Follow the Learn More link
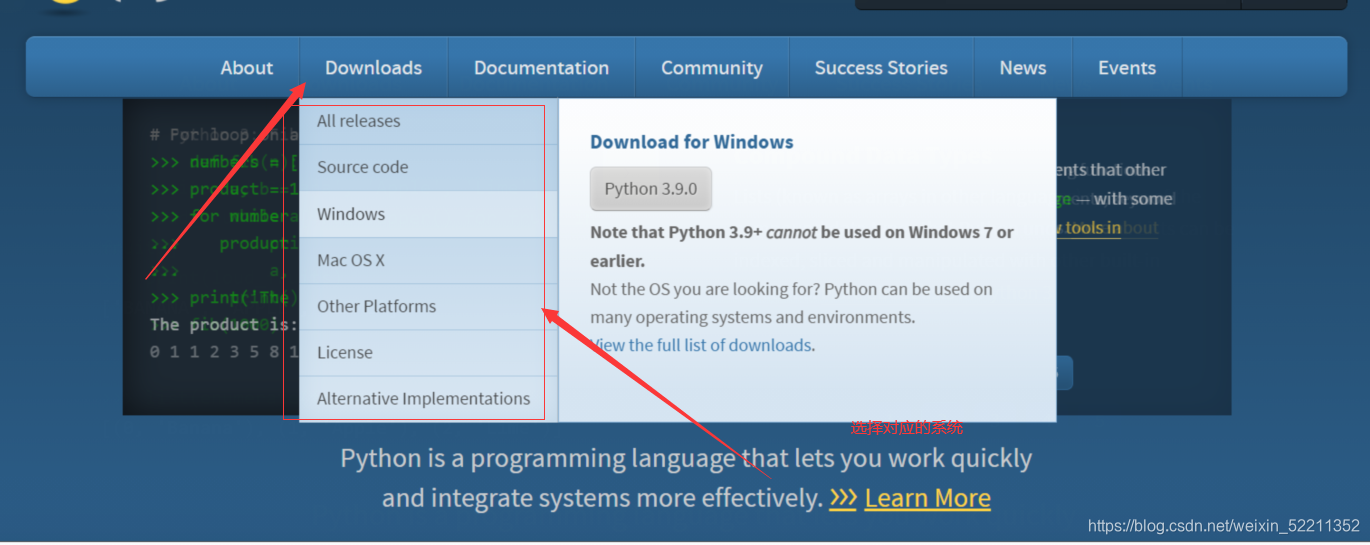The height and width of the screenshot is (545, 1370). coord(927,498)
